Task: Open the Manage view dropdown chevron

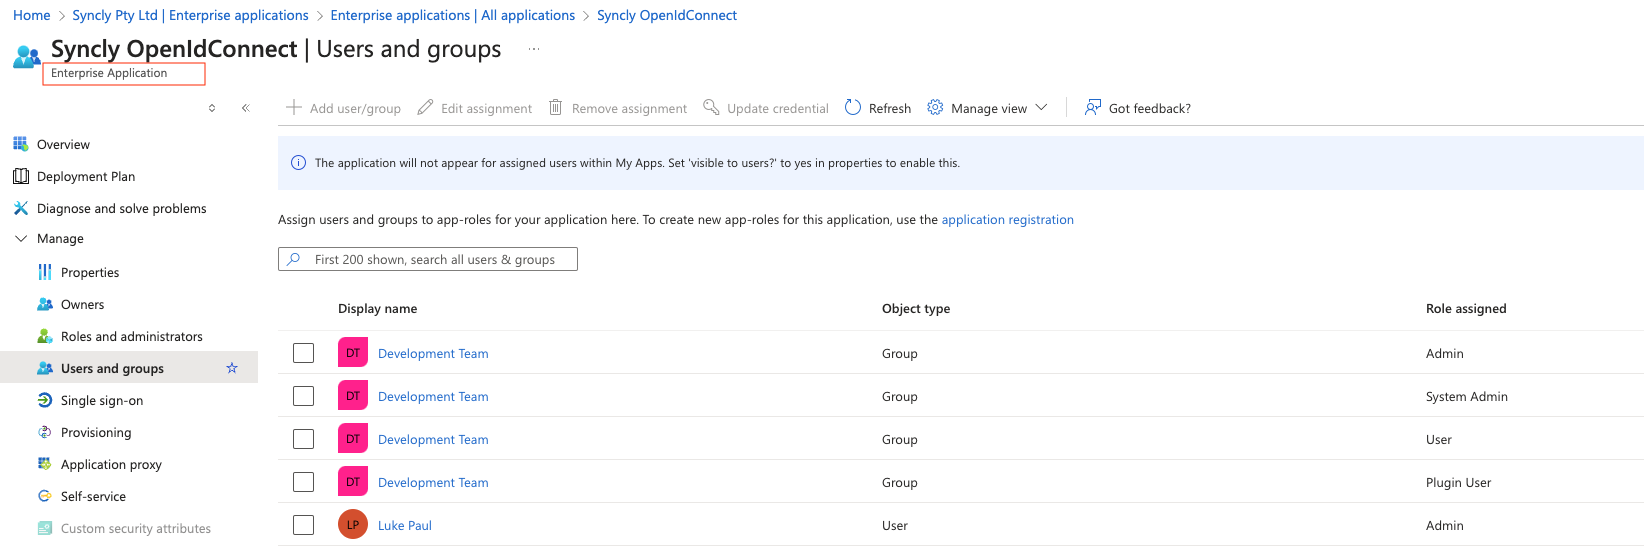Action: pyautogui.click(x=1041, y=107)
